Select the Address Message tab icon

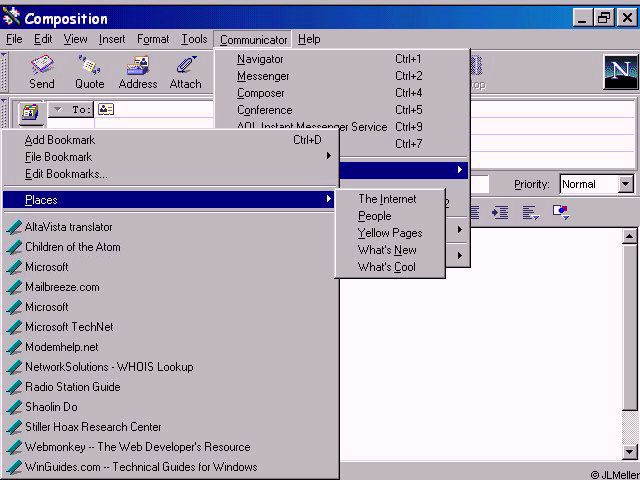(x=30, y=111)
